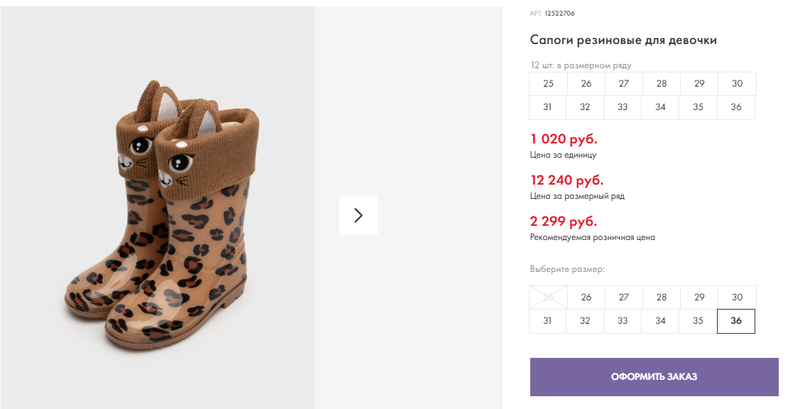Pick size 31 in size selector
This screenshot has width=800, height=409.
547,321
